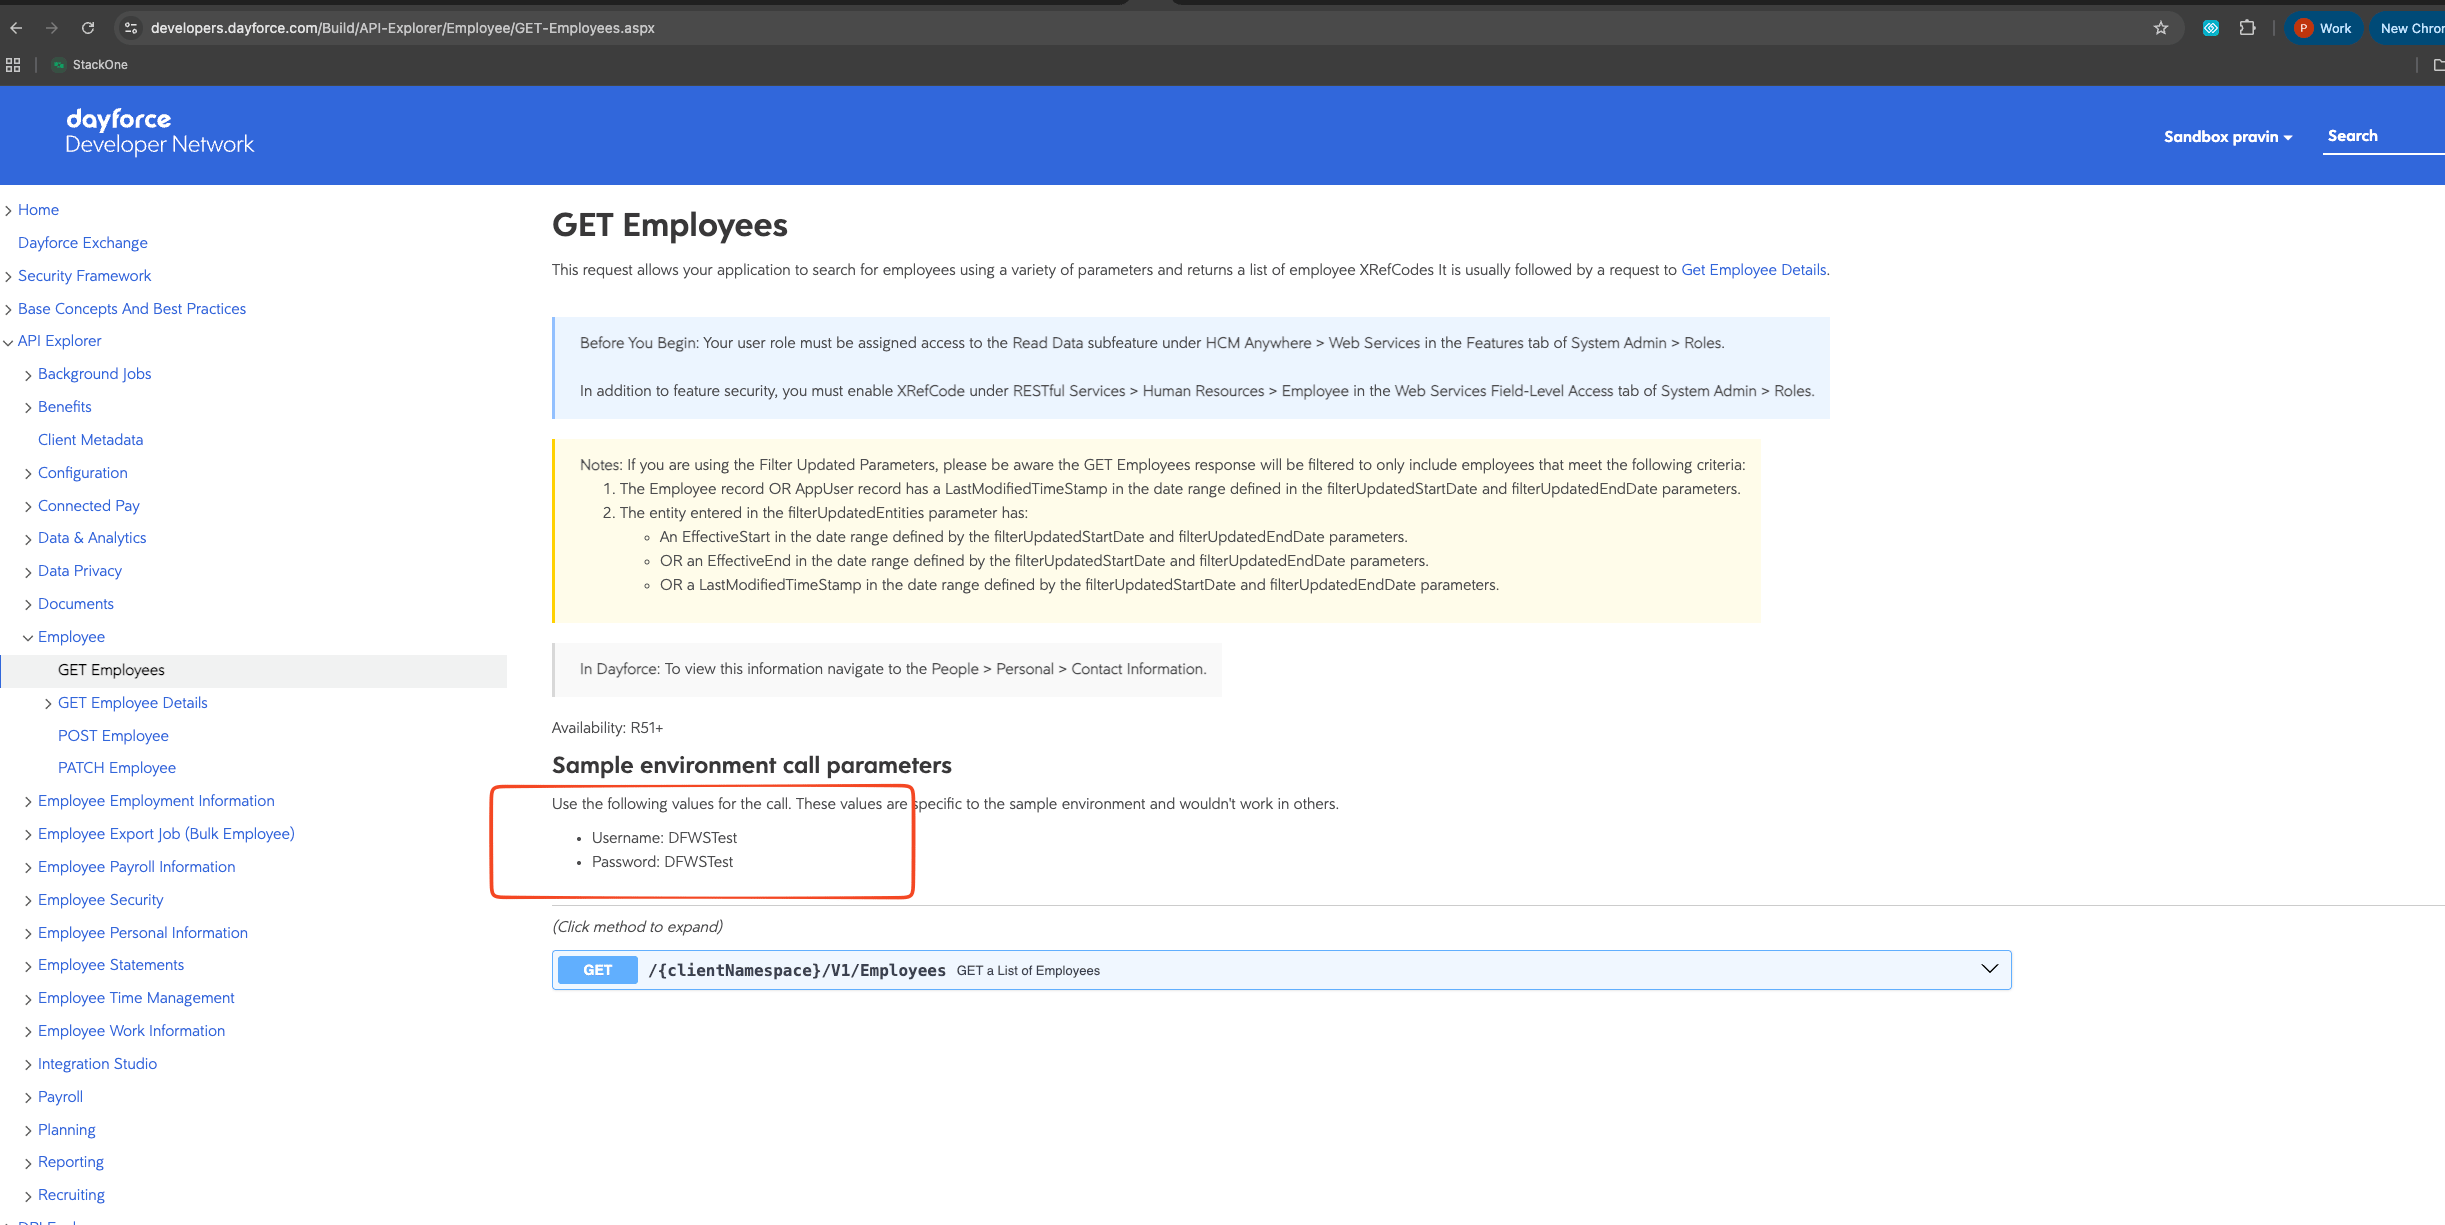This screenshot has width=2445, height=1225.
Task: Expand Security Framework chevron
Action: pos(8,276)
